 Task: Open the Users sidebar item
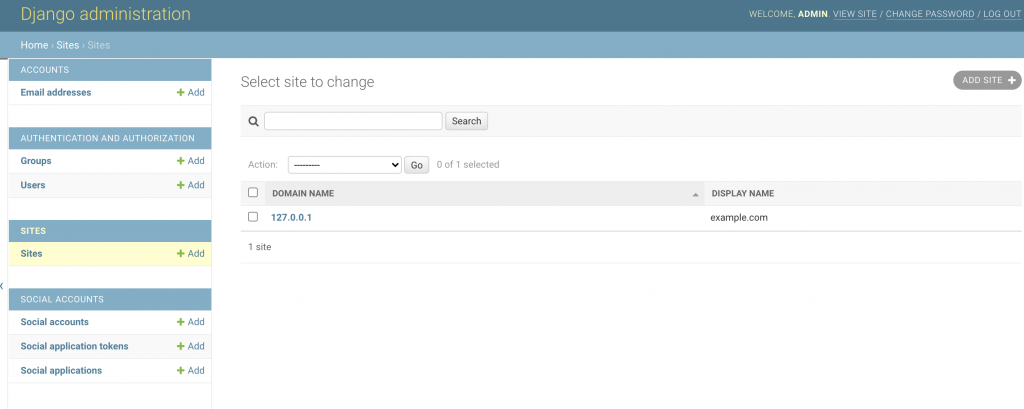pyautogui.click(x=33, y=185)
